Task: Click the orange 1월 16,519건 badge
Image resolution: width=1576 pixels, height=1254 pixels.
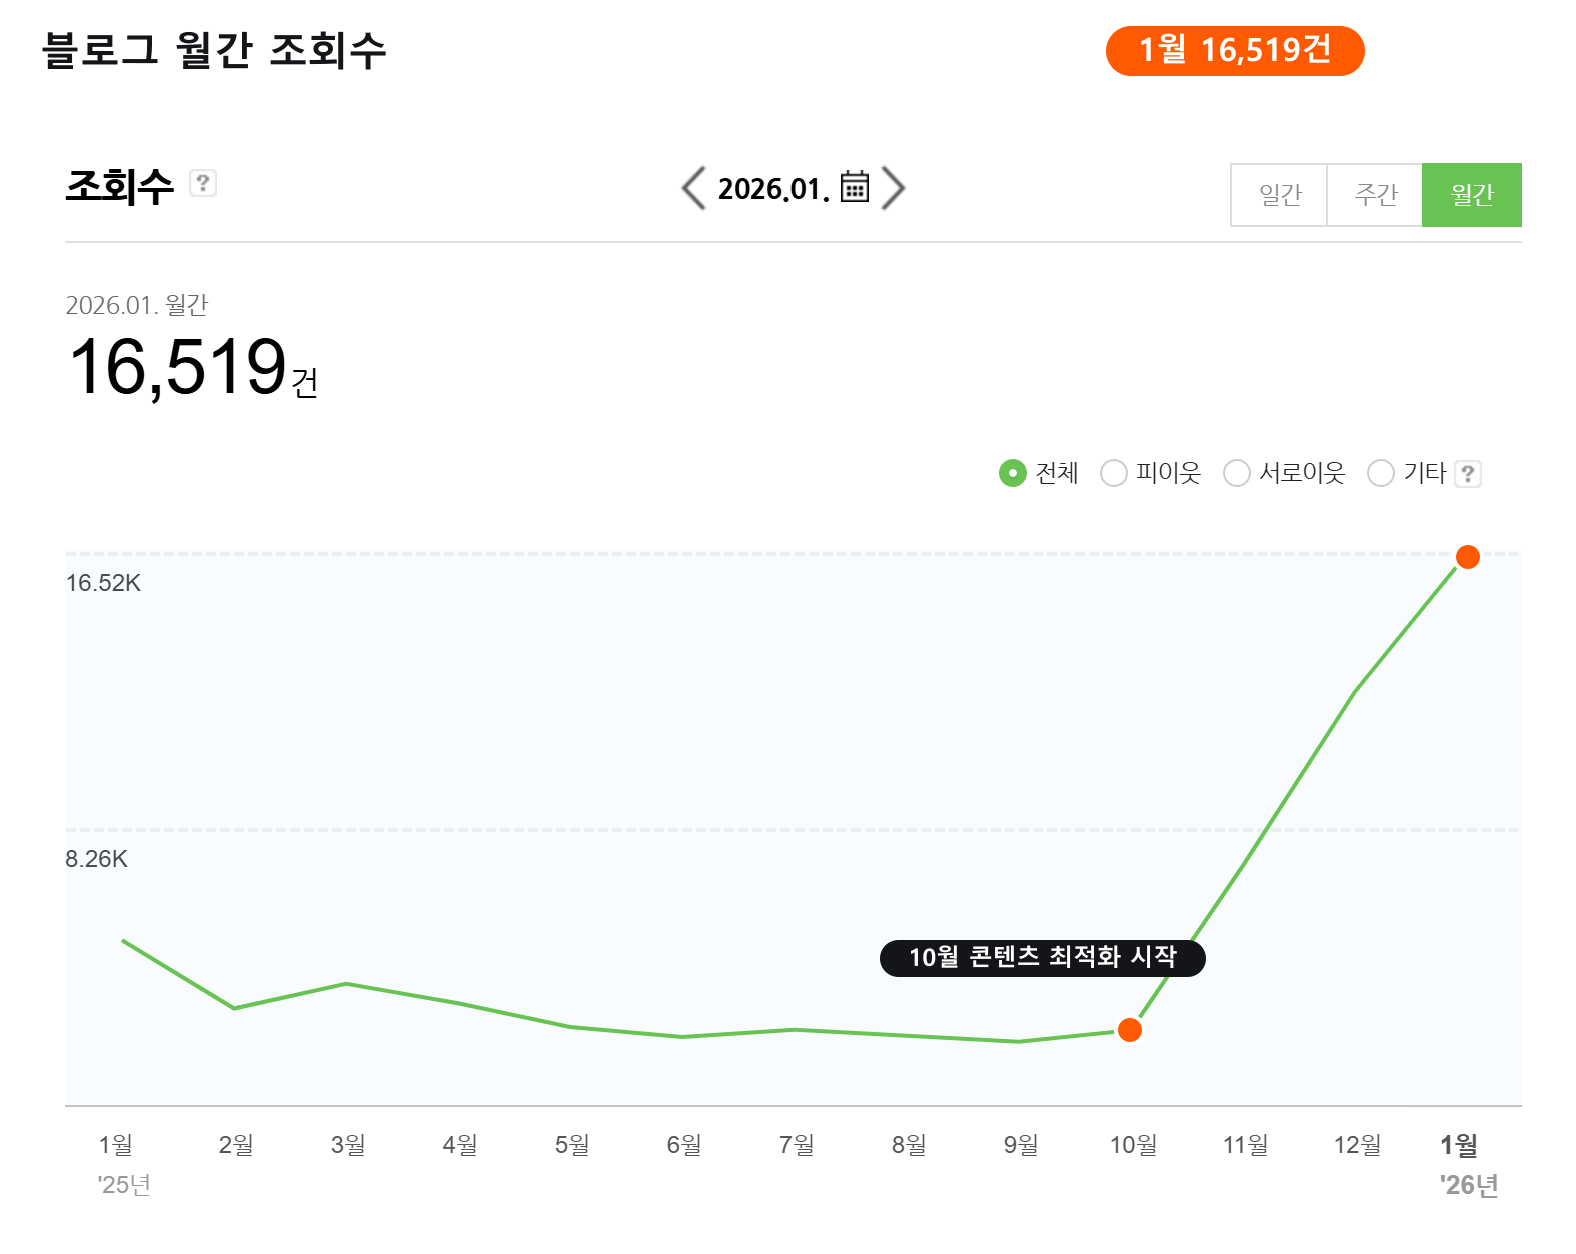Action: [1235, 50]
